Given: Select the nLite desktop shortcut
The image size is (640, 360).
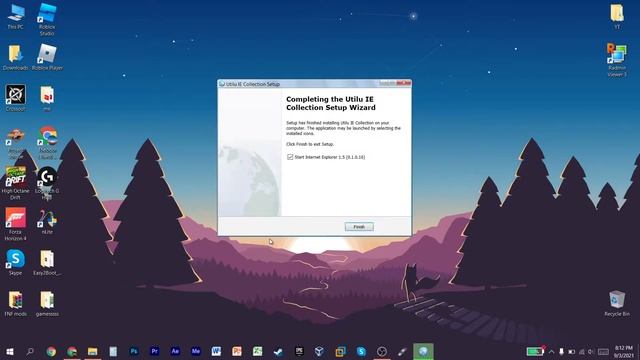Looking at the screenshot, I should (x=47, y=222).
